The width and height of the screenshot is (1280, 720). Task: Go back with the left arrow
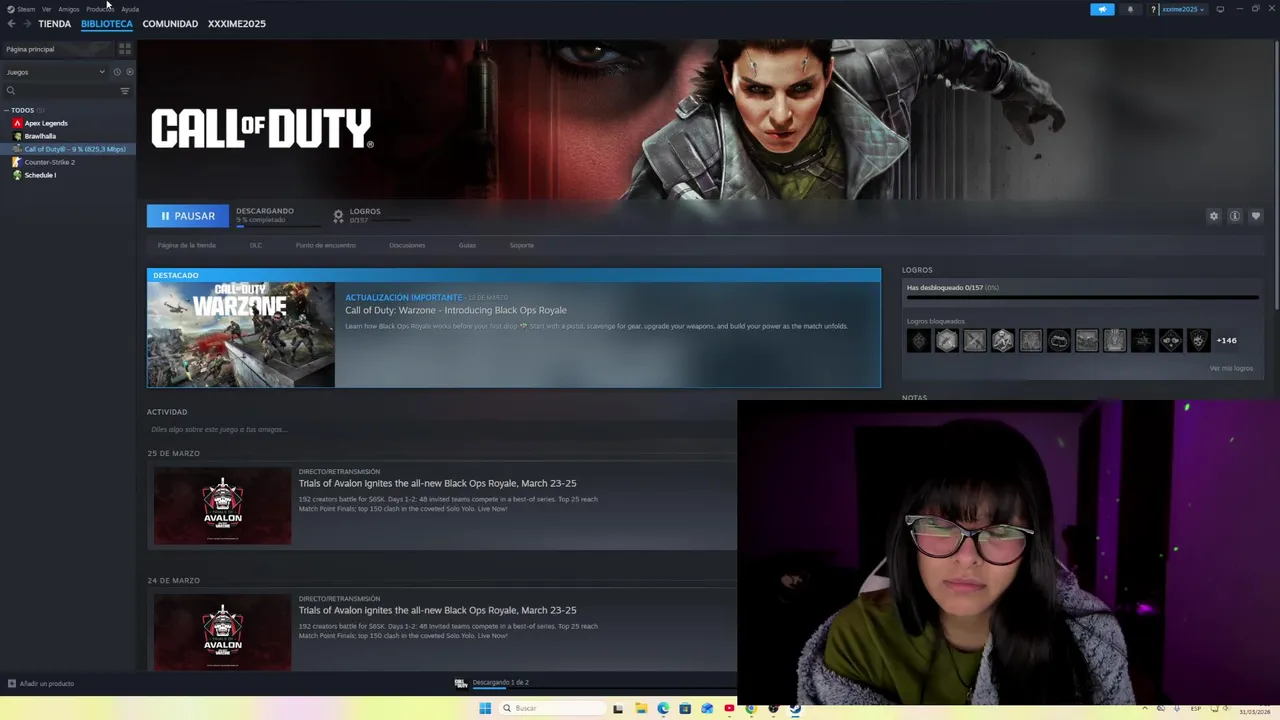12,23
